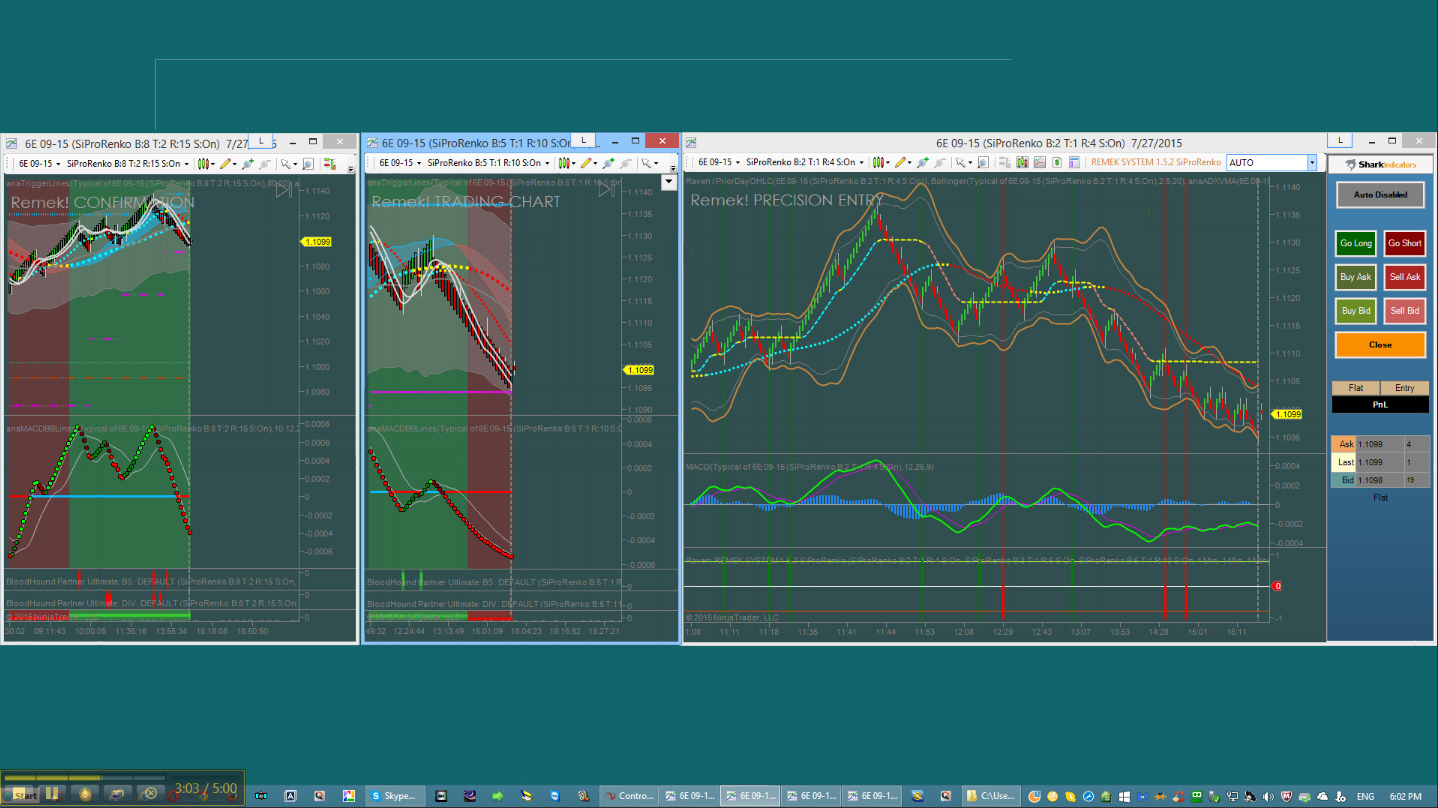This screenshot has width=1438, height=808.
Task: Click cursor pointer tool in Trading Chart toolbar
Action: [647, 163]
